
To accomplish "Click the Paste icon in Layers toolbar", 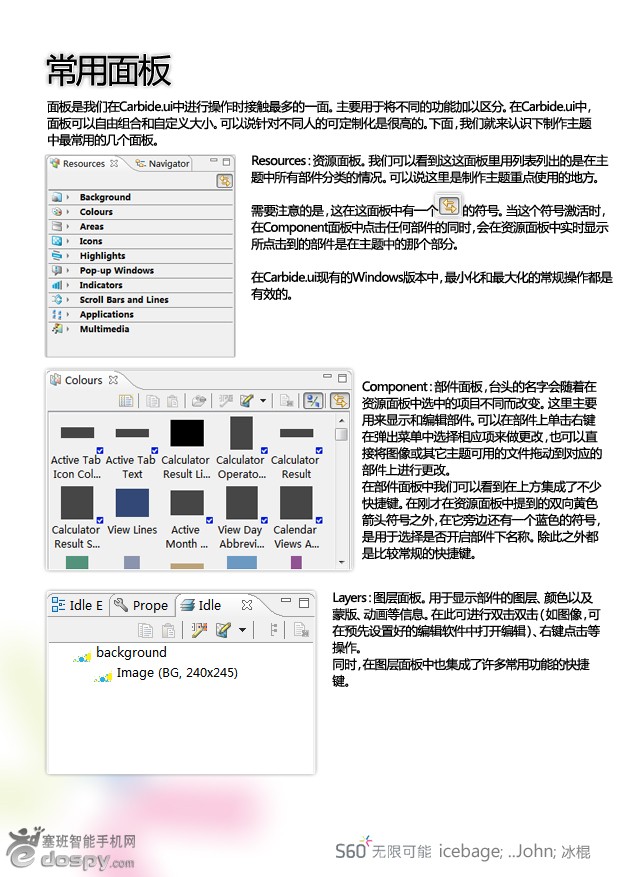I will [x=168, y=630].
